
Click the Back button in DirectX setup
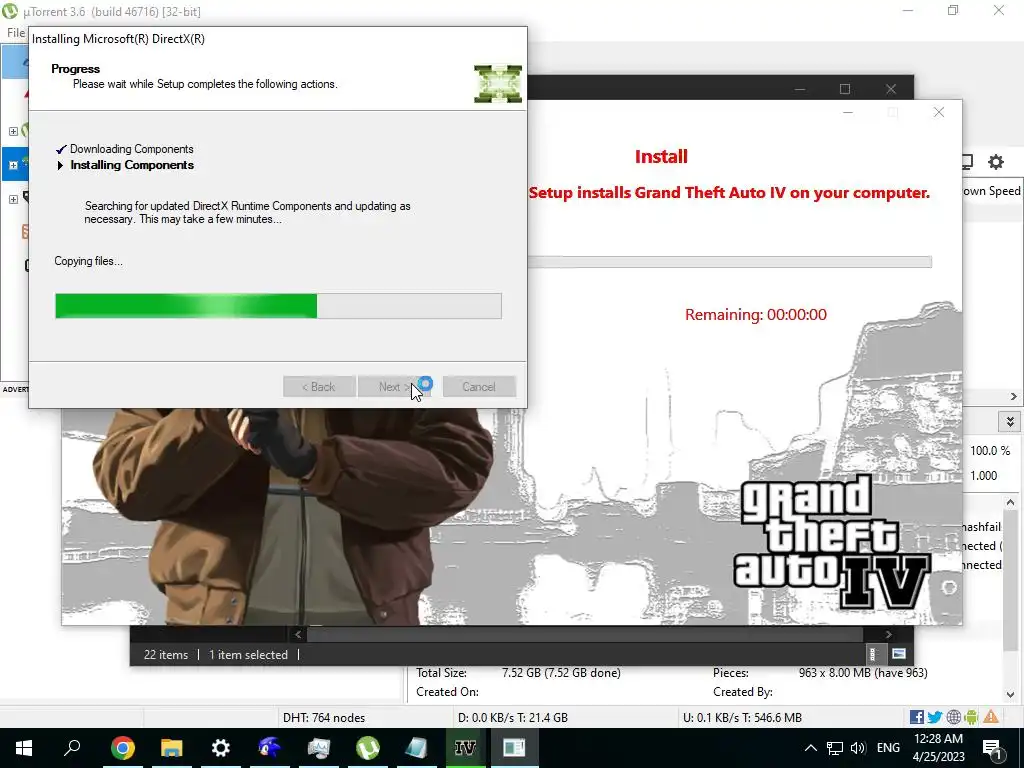[x=319, y=387]
